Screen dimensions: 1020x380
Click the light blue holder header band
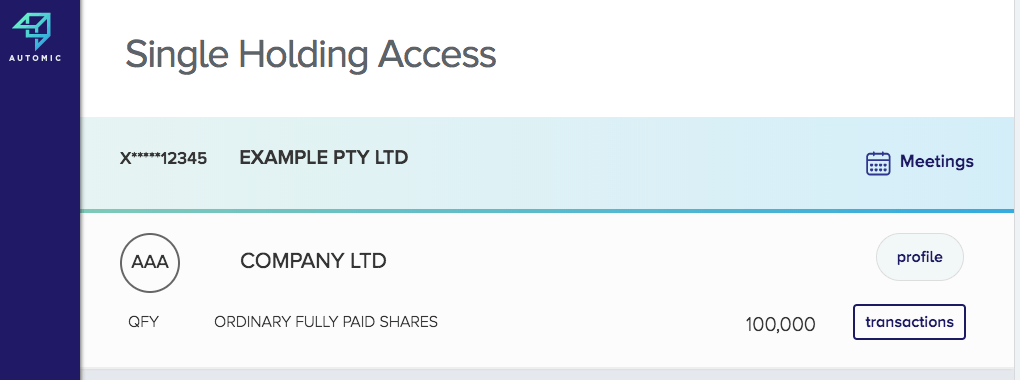[547, 163]
